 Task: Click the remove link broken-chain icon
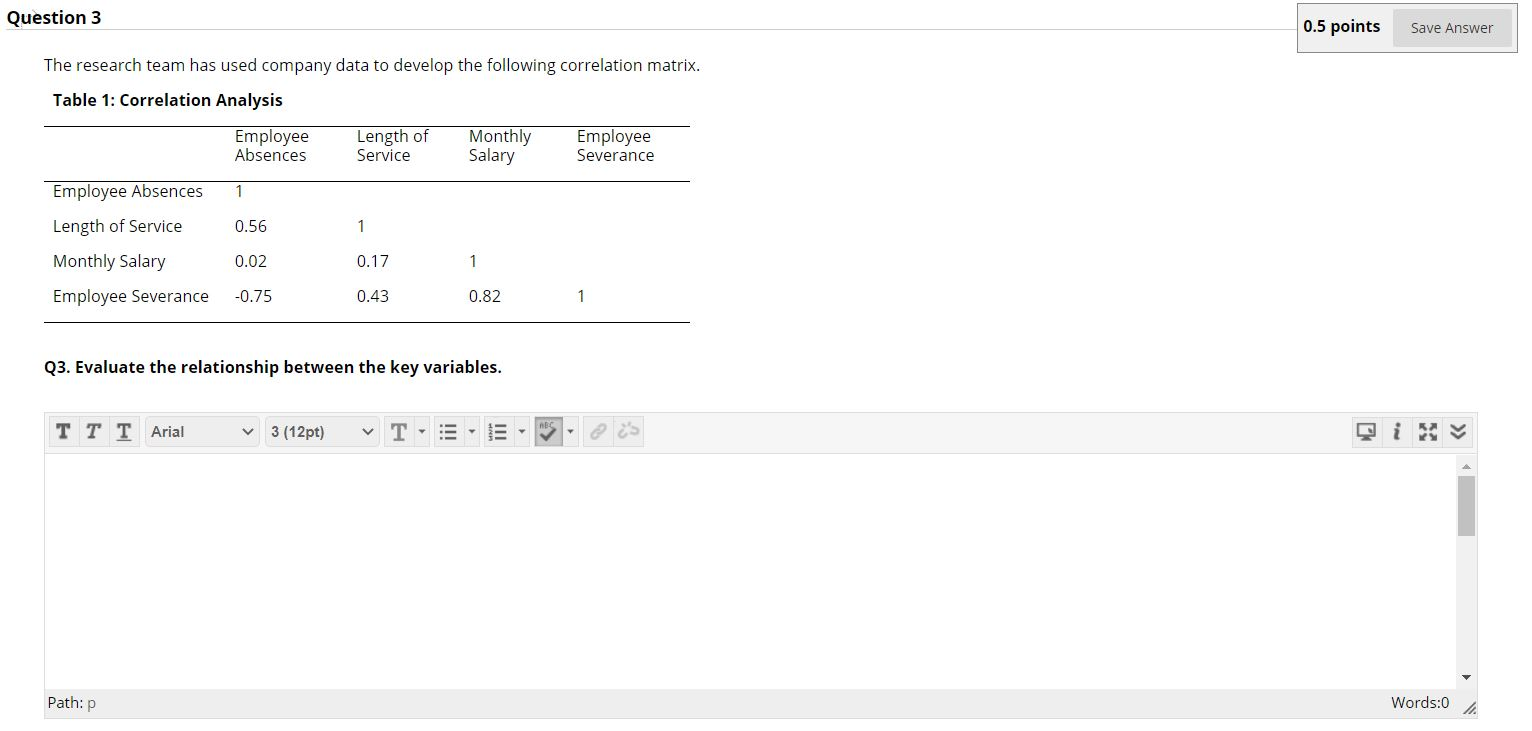pyautogui.click(x=628, y=432)
